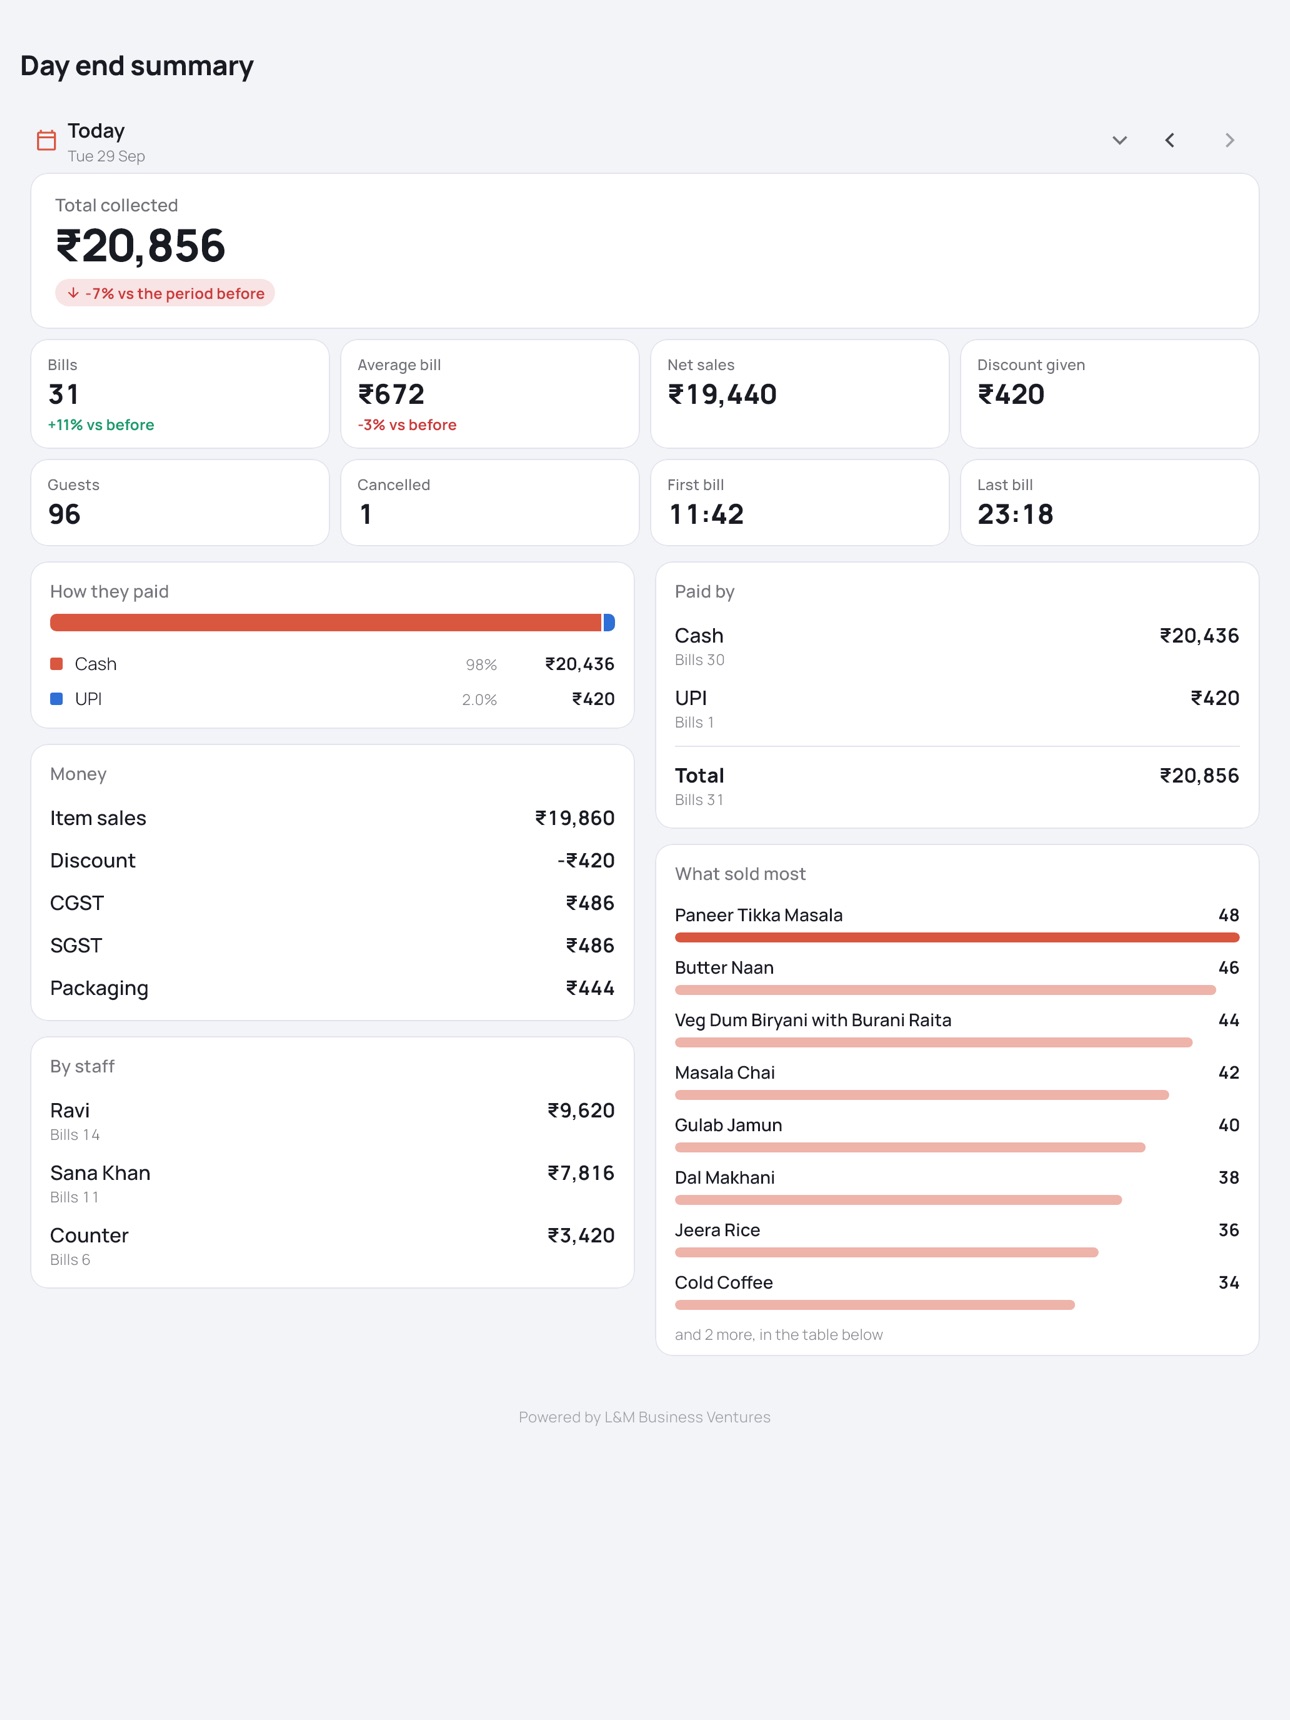Click the down arrow icon in the -7% badge
This screenshot has height=1720, width=1290.
coord(73,293)
